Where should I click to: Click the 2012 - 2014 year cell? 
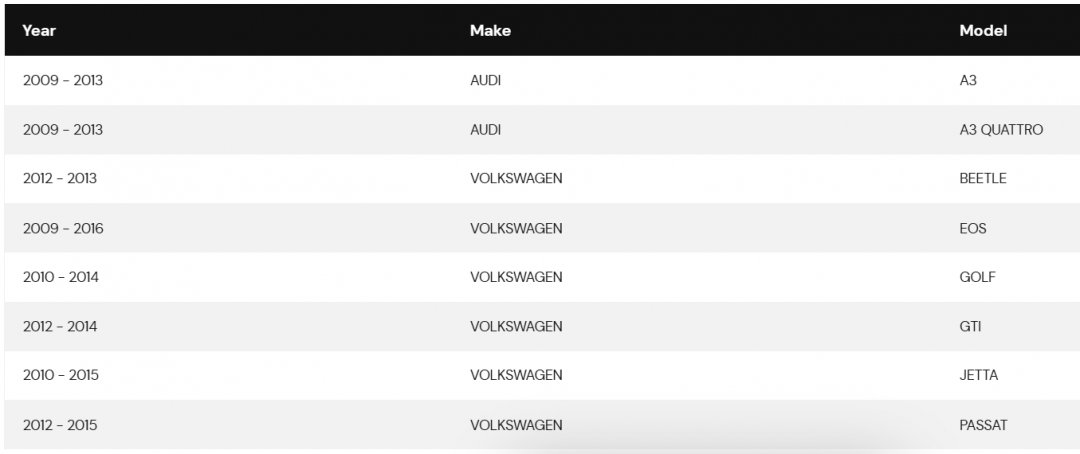click(x=60, y=327)
